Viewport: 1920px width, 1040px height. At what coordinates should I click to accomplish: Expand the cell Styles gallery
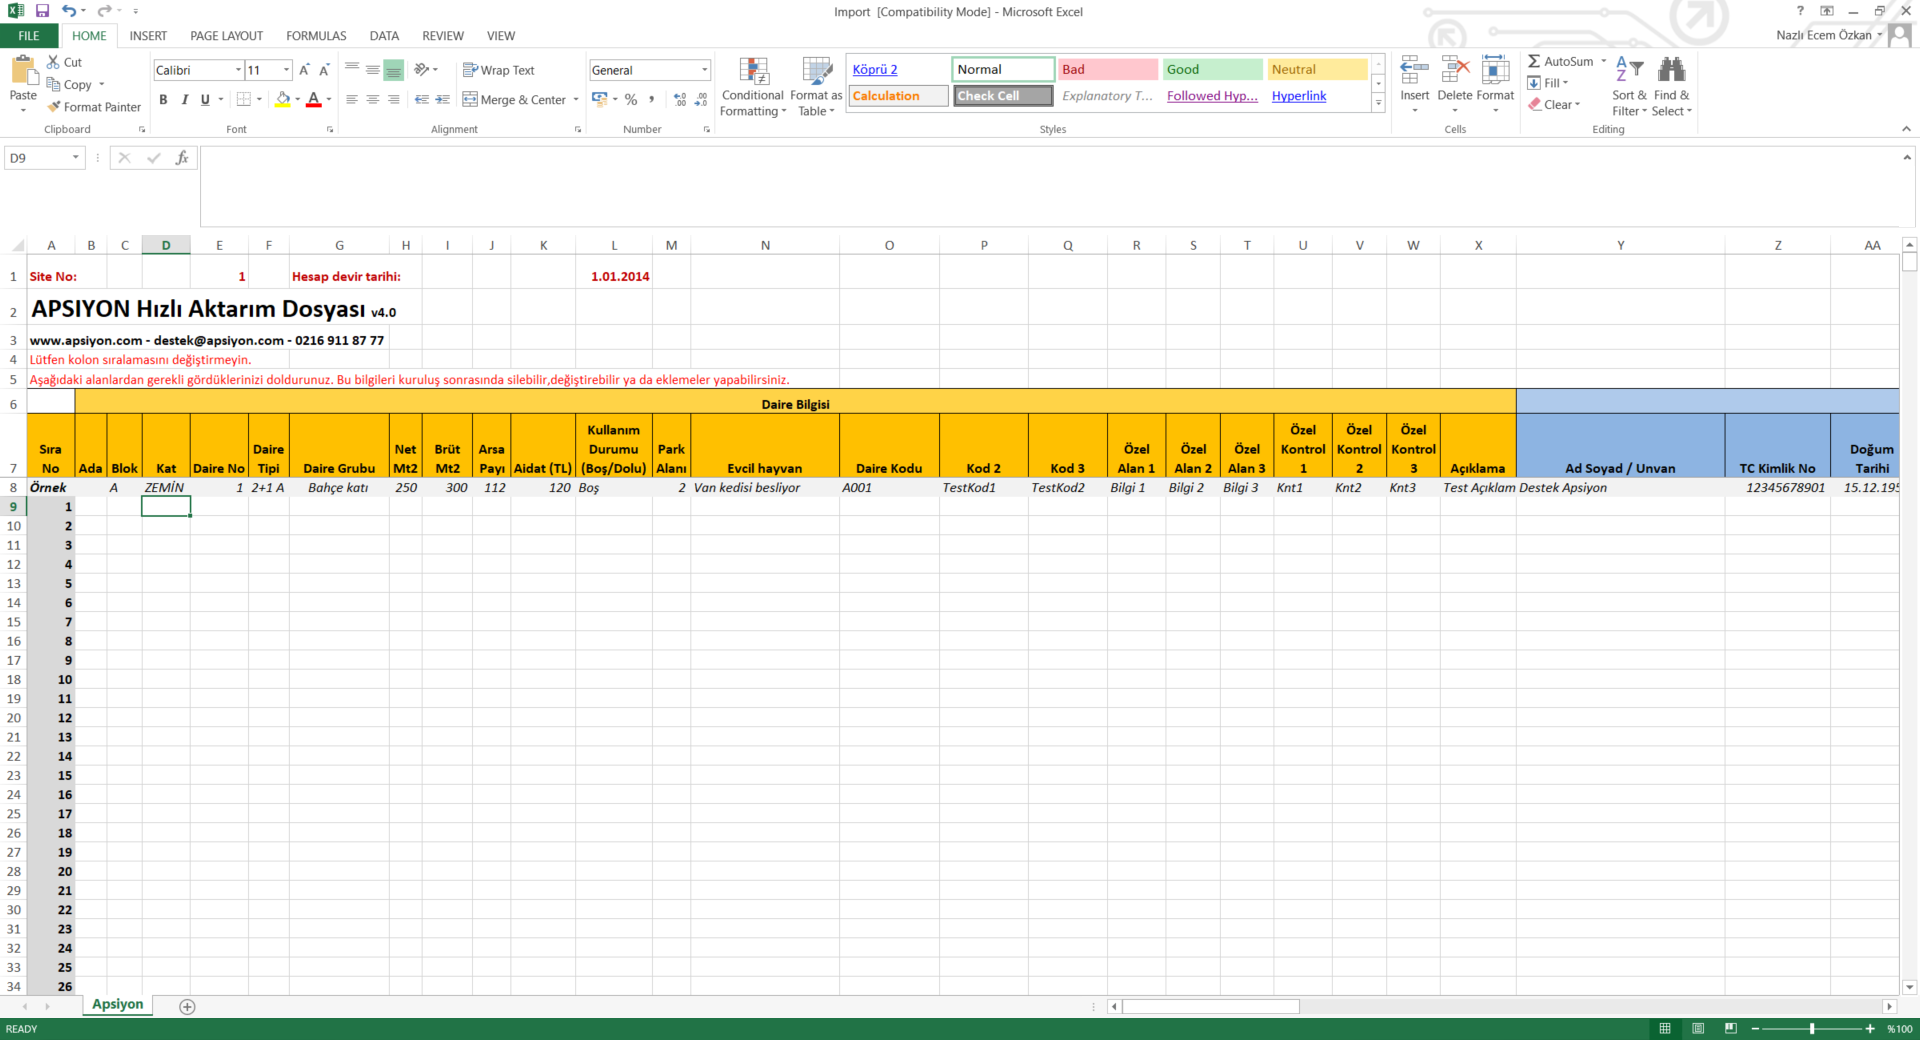click(1378, 103)
